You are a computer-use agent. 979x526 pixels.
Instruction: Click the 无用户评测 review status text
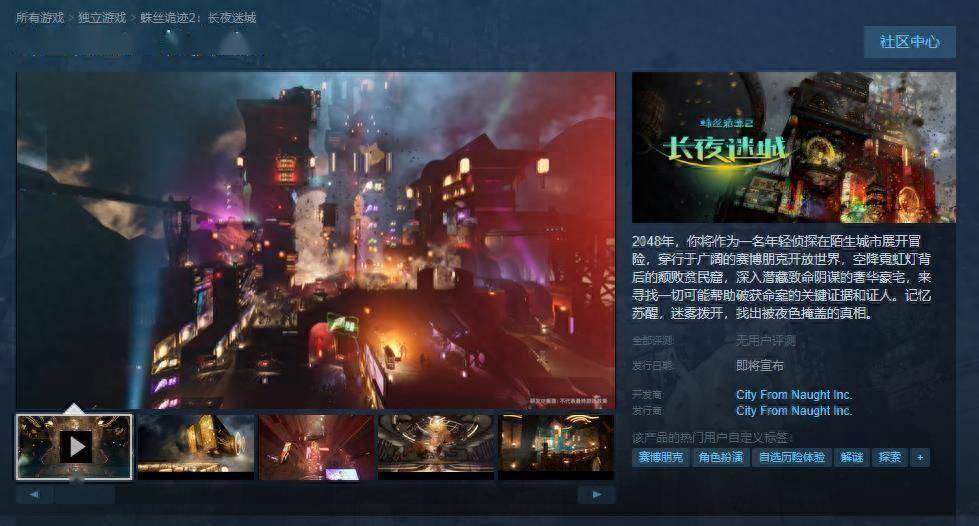[x=765, y=340]
